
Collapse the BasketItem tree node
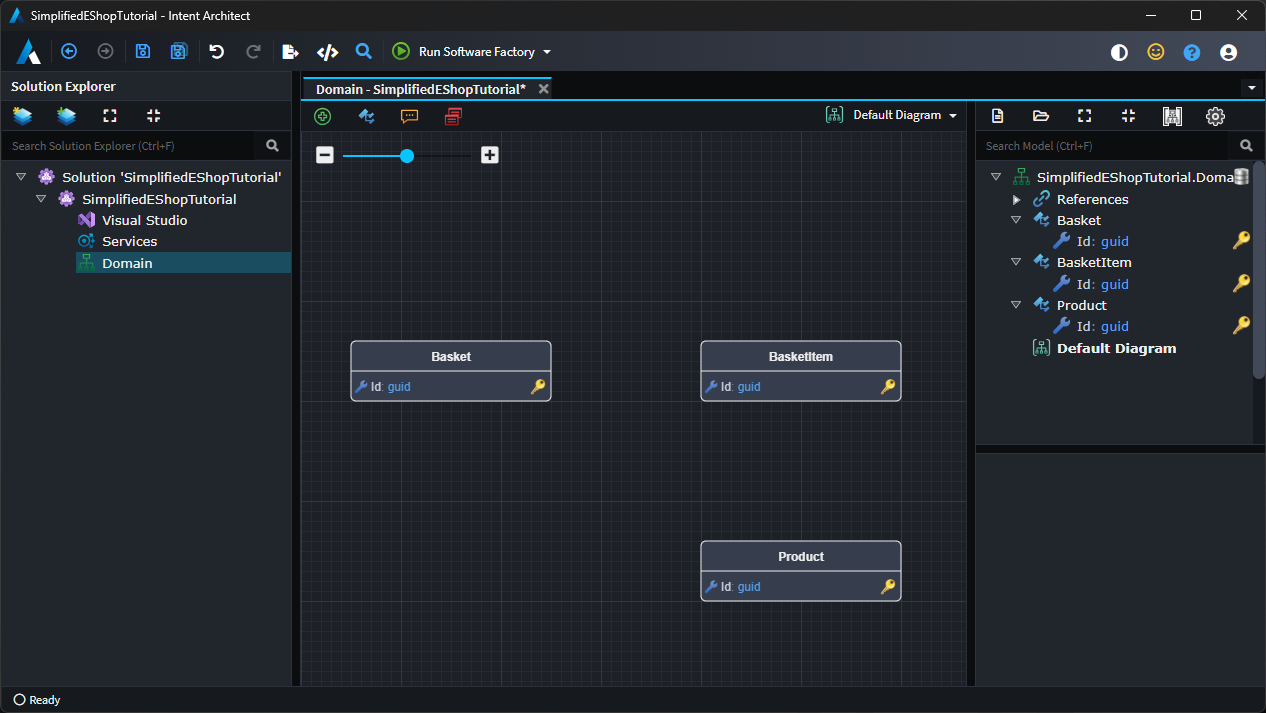tap(1016, 262)
